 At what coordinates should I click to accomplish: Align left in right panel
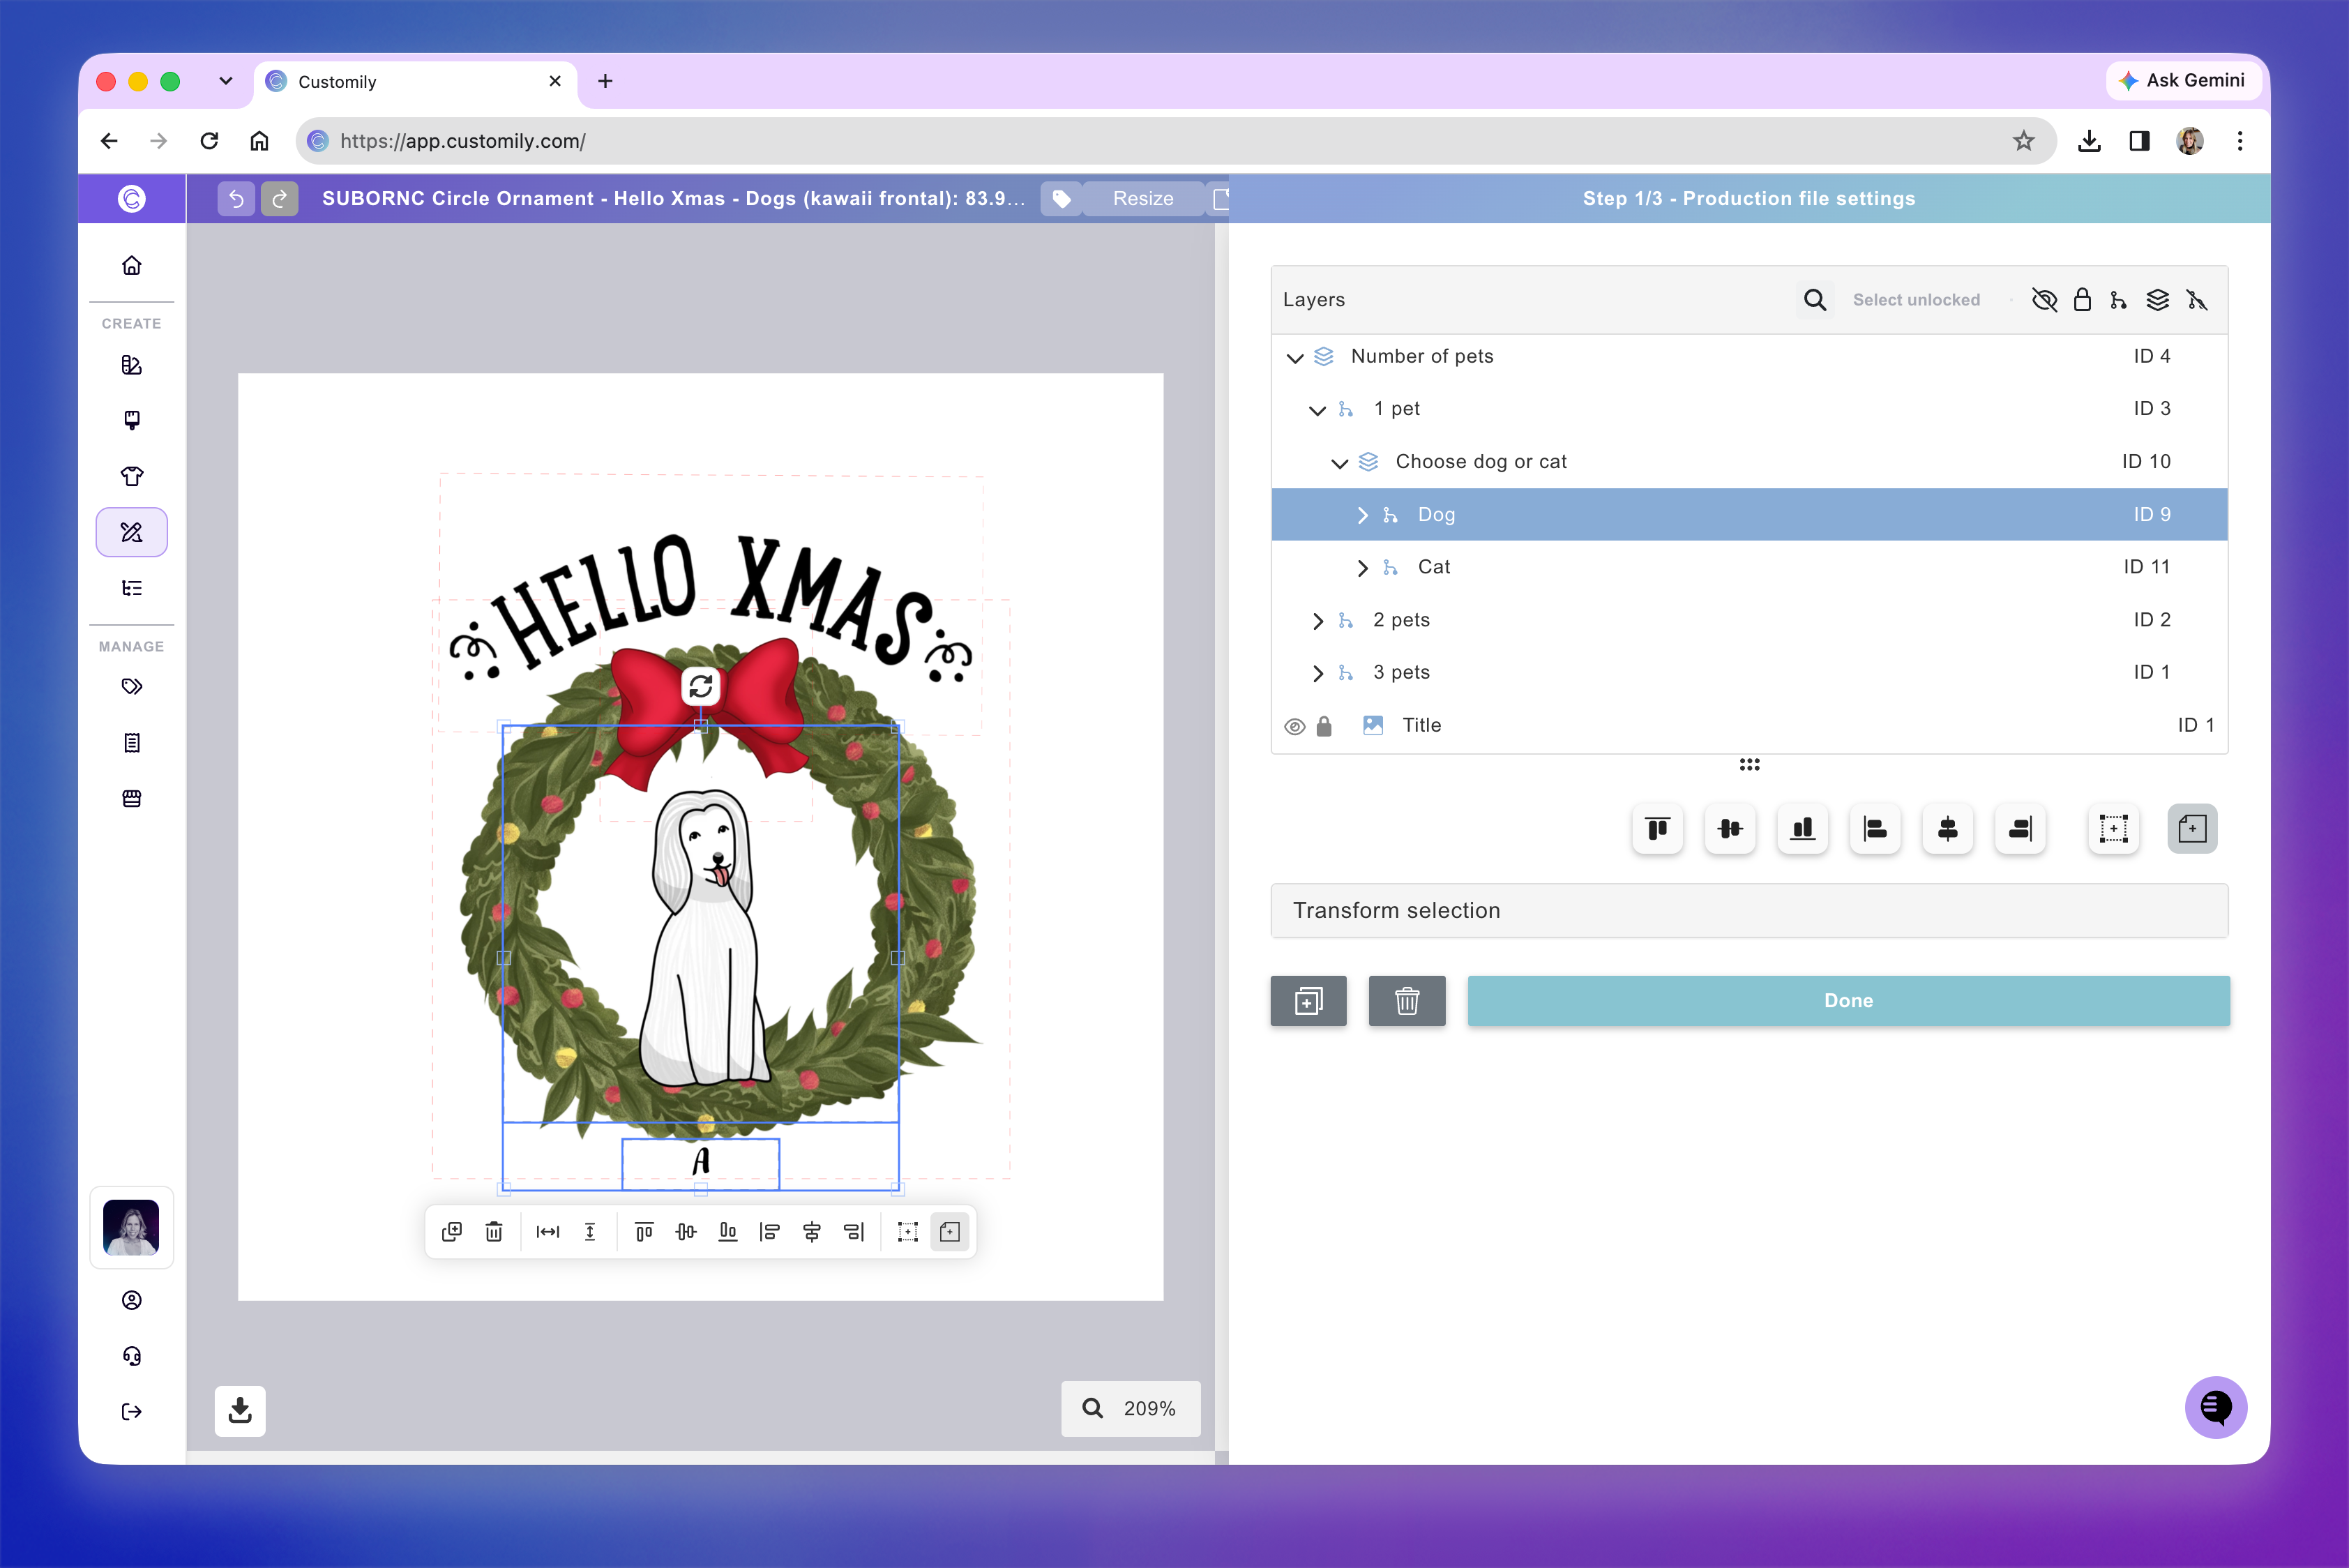point(1875,828)
